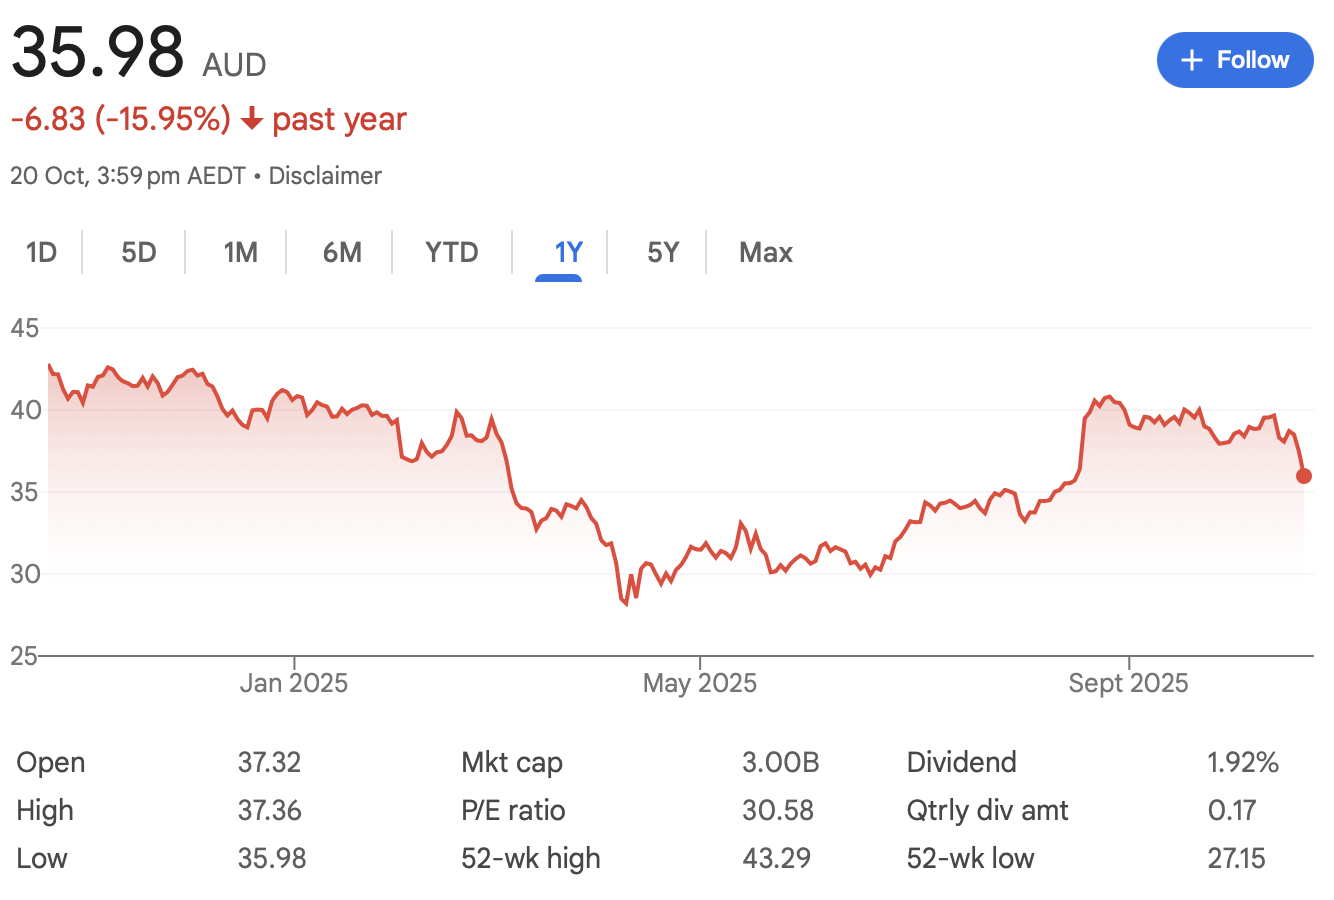This screenshot has width=1334, height=900.
Task: Click the 52-wk high value 43.29
Action: [776, 858]
